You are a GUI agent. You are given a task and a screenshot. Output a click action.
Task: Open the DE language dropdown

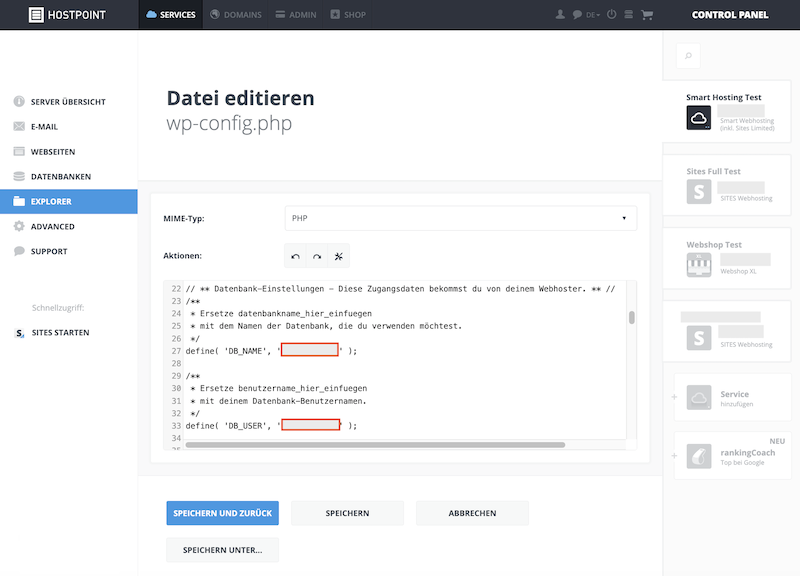pos(593,15)
